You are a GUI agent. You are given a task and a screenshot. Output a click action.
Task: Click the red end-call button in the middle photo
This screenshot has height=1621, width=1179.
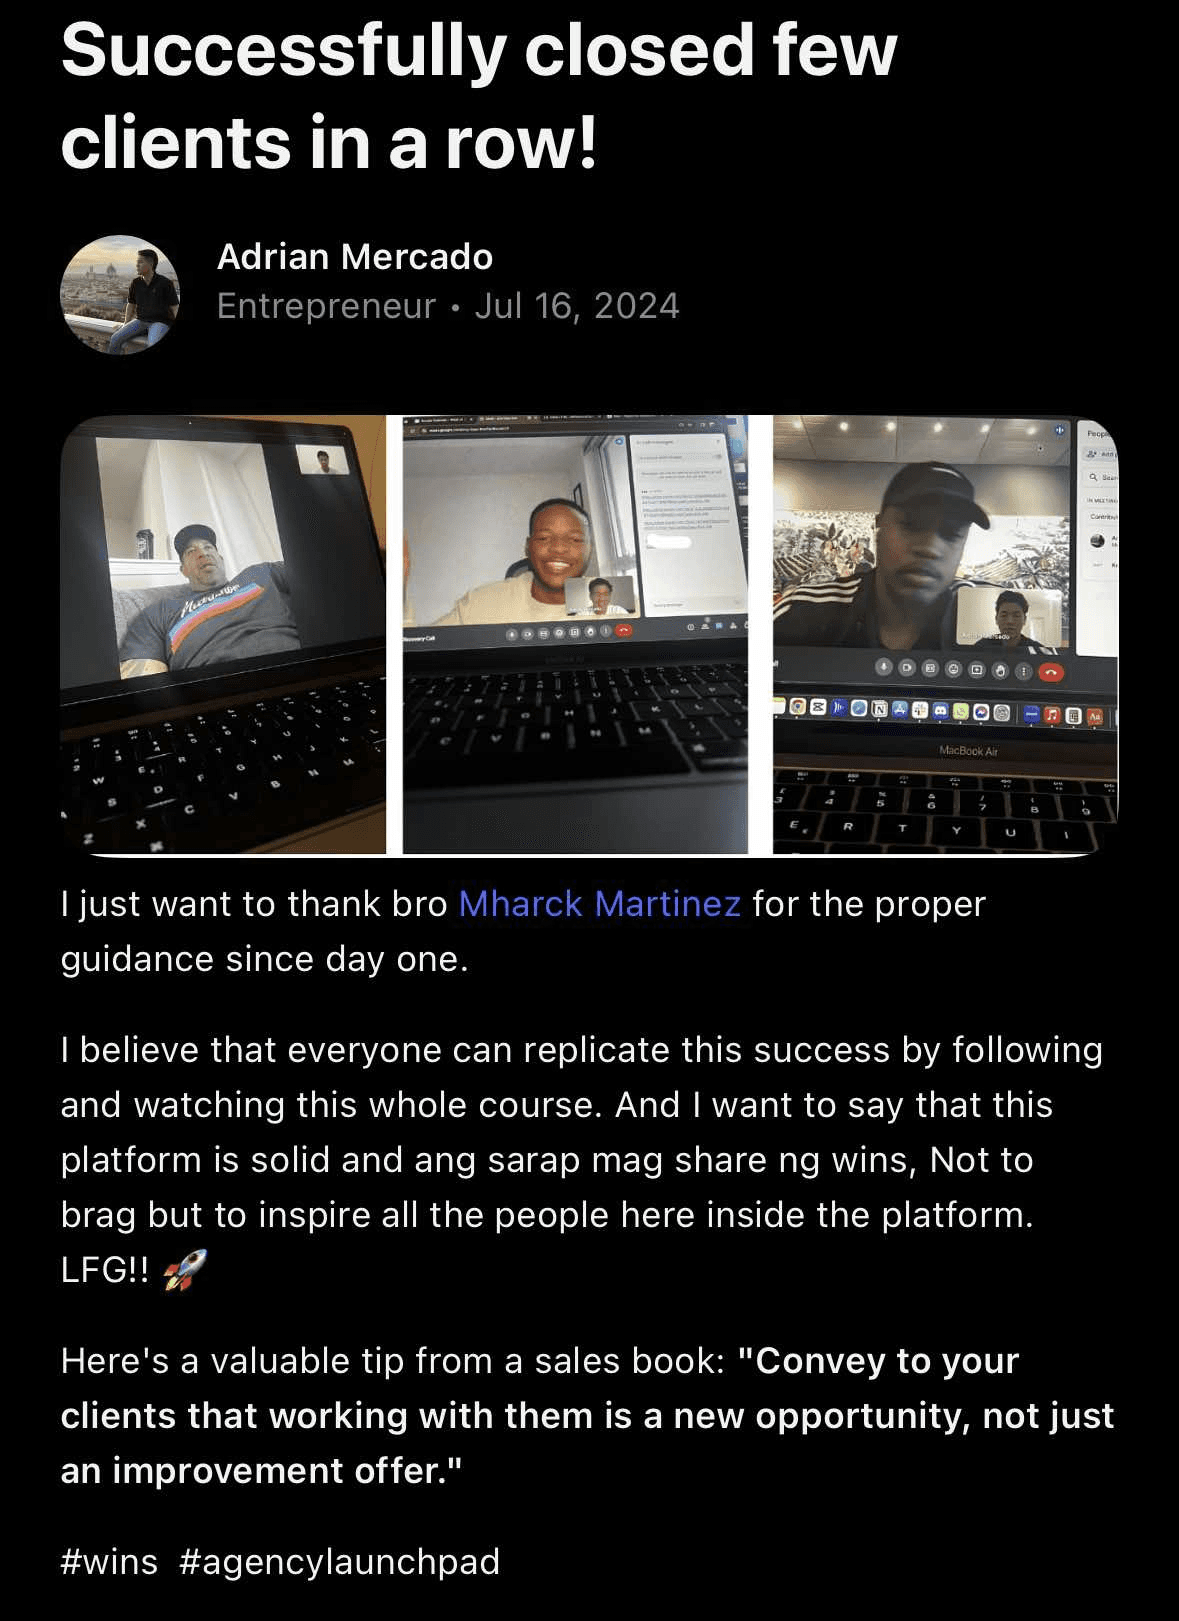tap(624, 631)
